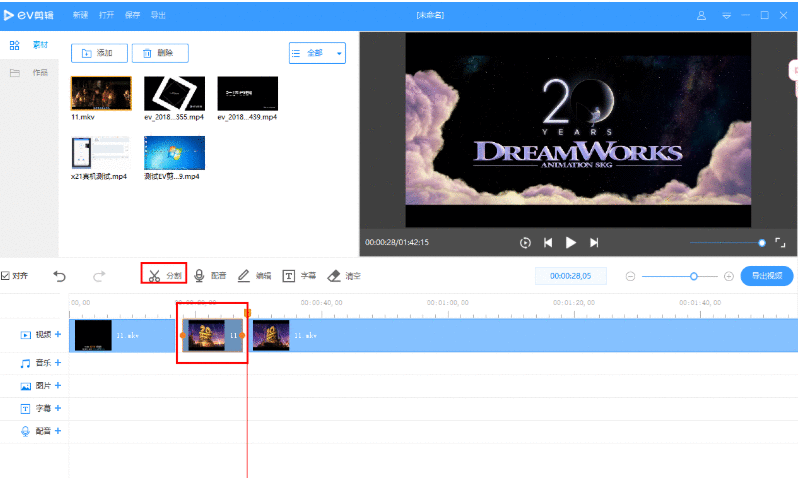Image resolution: width=799 pixels, height=478 pixels.
Task: Undo the last action
Action: (60, 275)
